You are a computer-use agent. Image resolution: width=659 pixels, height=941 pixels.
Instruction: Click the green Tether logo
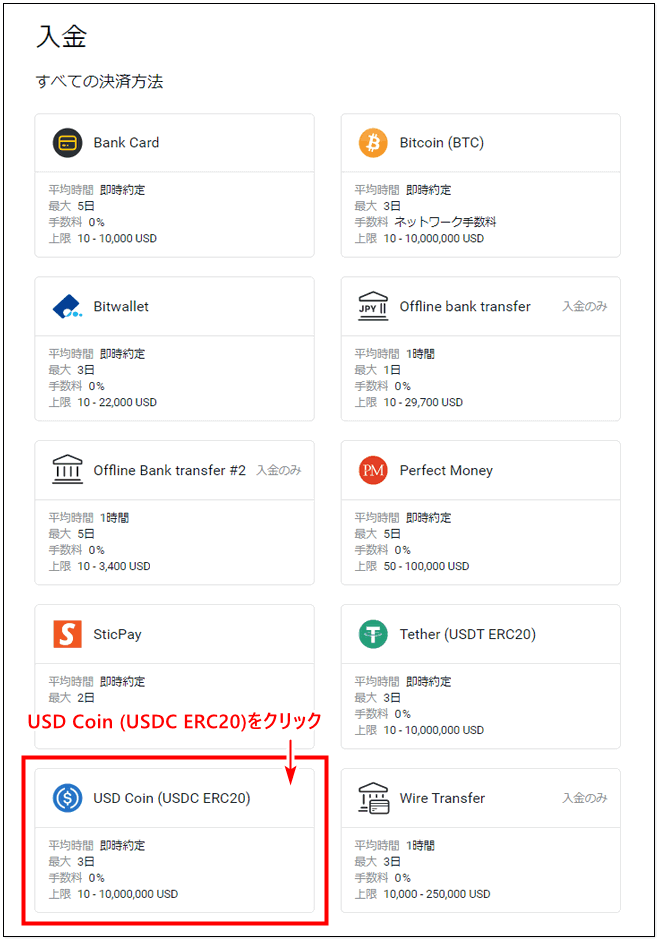pyautogui.click(x=373, y=634)
